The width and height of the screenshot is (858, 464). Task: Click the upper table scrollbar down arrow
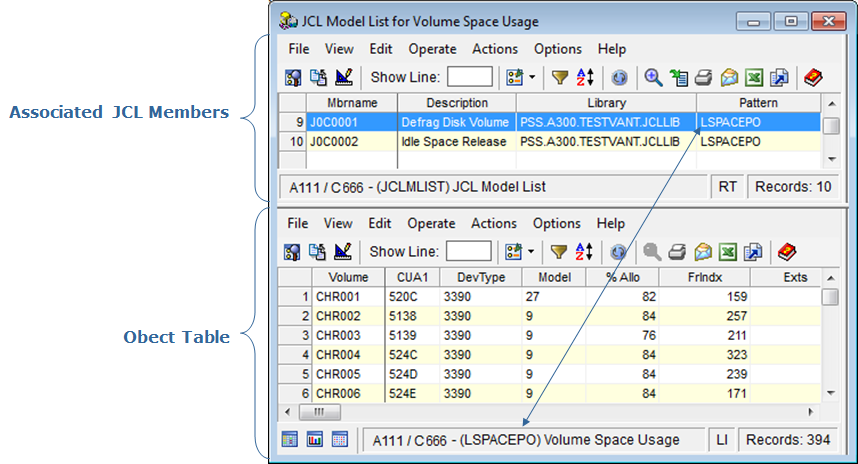click(830, 159)
